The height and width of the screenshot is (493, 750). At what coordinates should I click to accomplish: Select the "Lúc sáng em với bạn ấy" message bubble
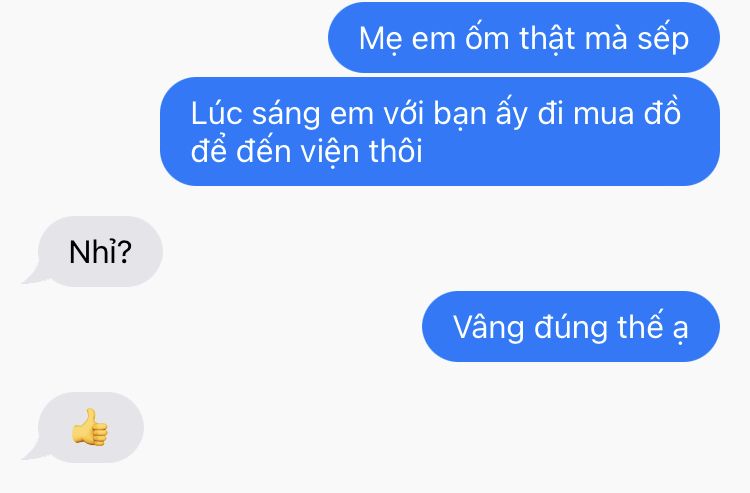(x=440, y=131)
